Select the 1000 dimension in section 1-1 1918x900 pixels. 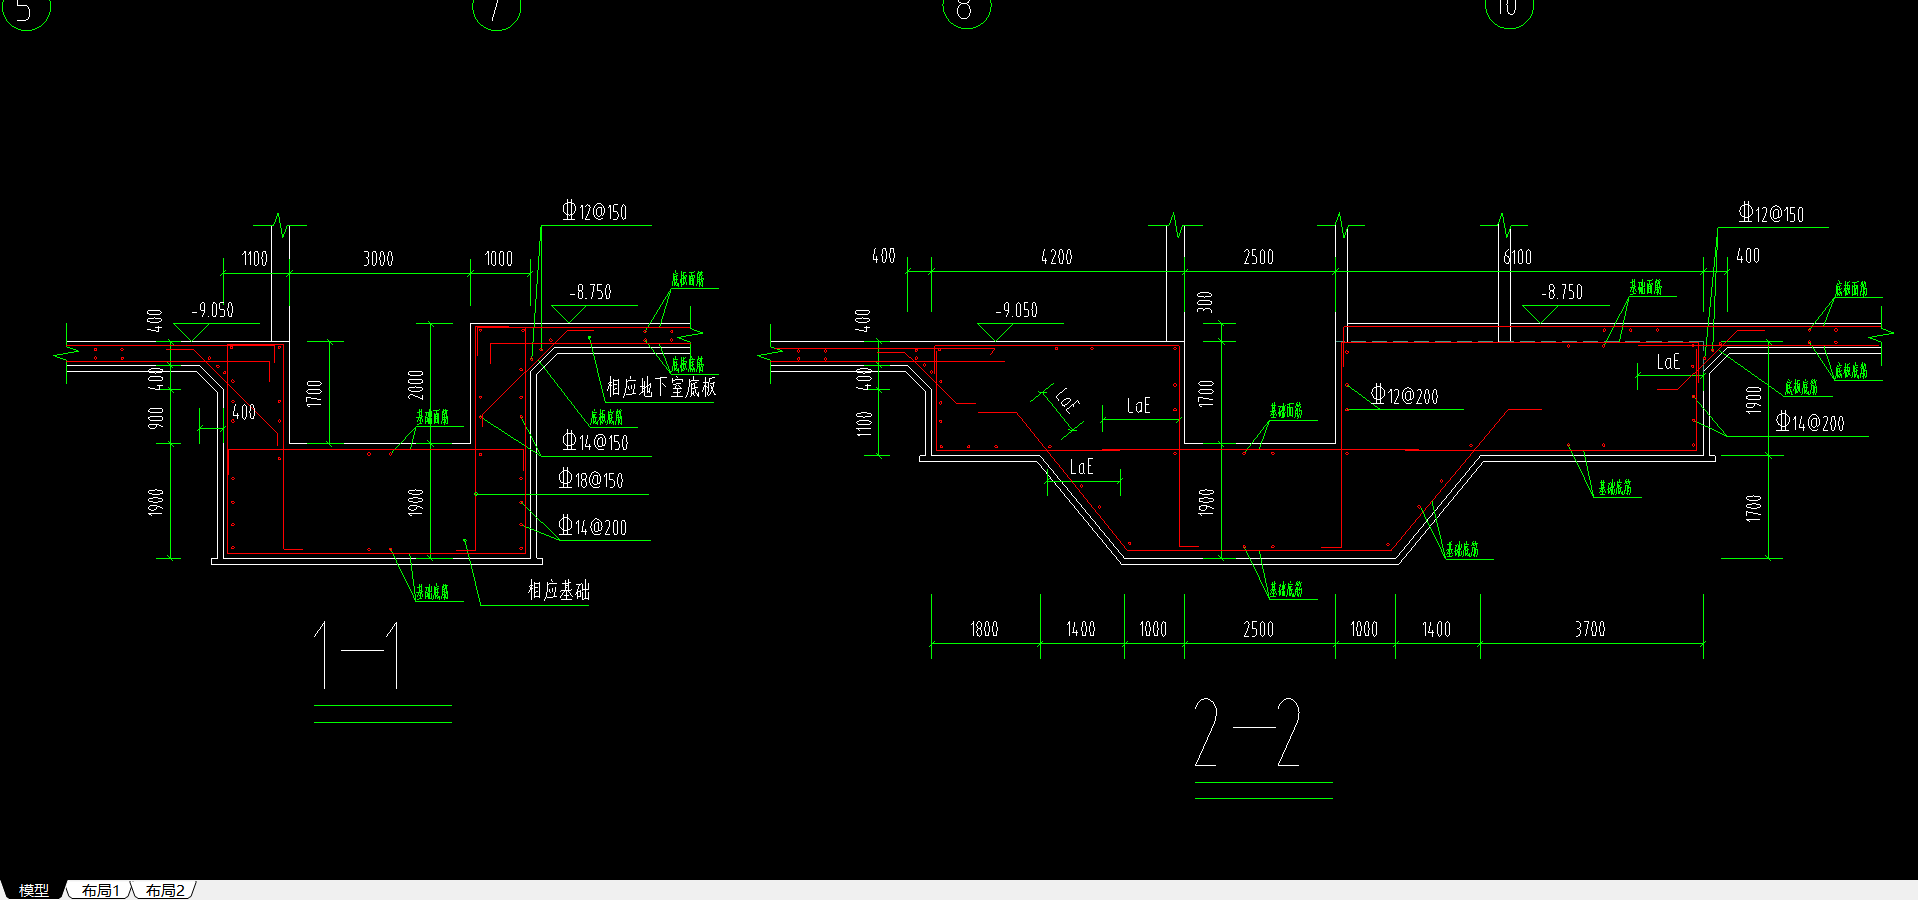tap(499, 259)
